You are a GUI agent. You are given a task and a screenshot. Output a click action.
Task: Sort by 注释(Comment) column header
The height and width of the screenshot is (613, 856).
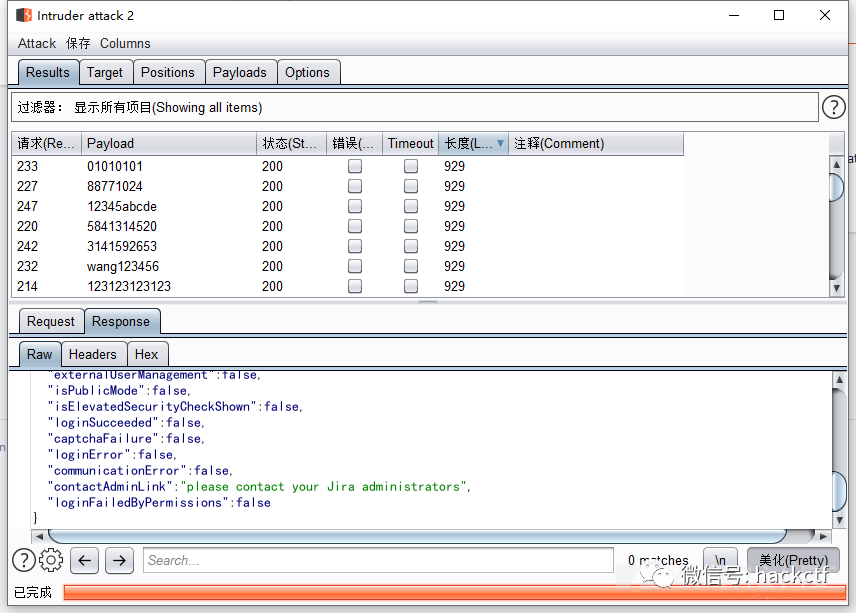point(596,144)
